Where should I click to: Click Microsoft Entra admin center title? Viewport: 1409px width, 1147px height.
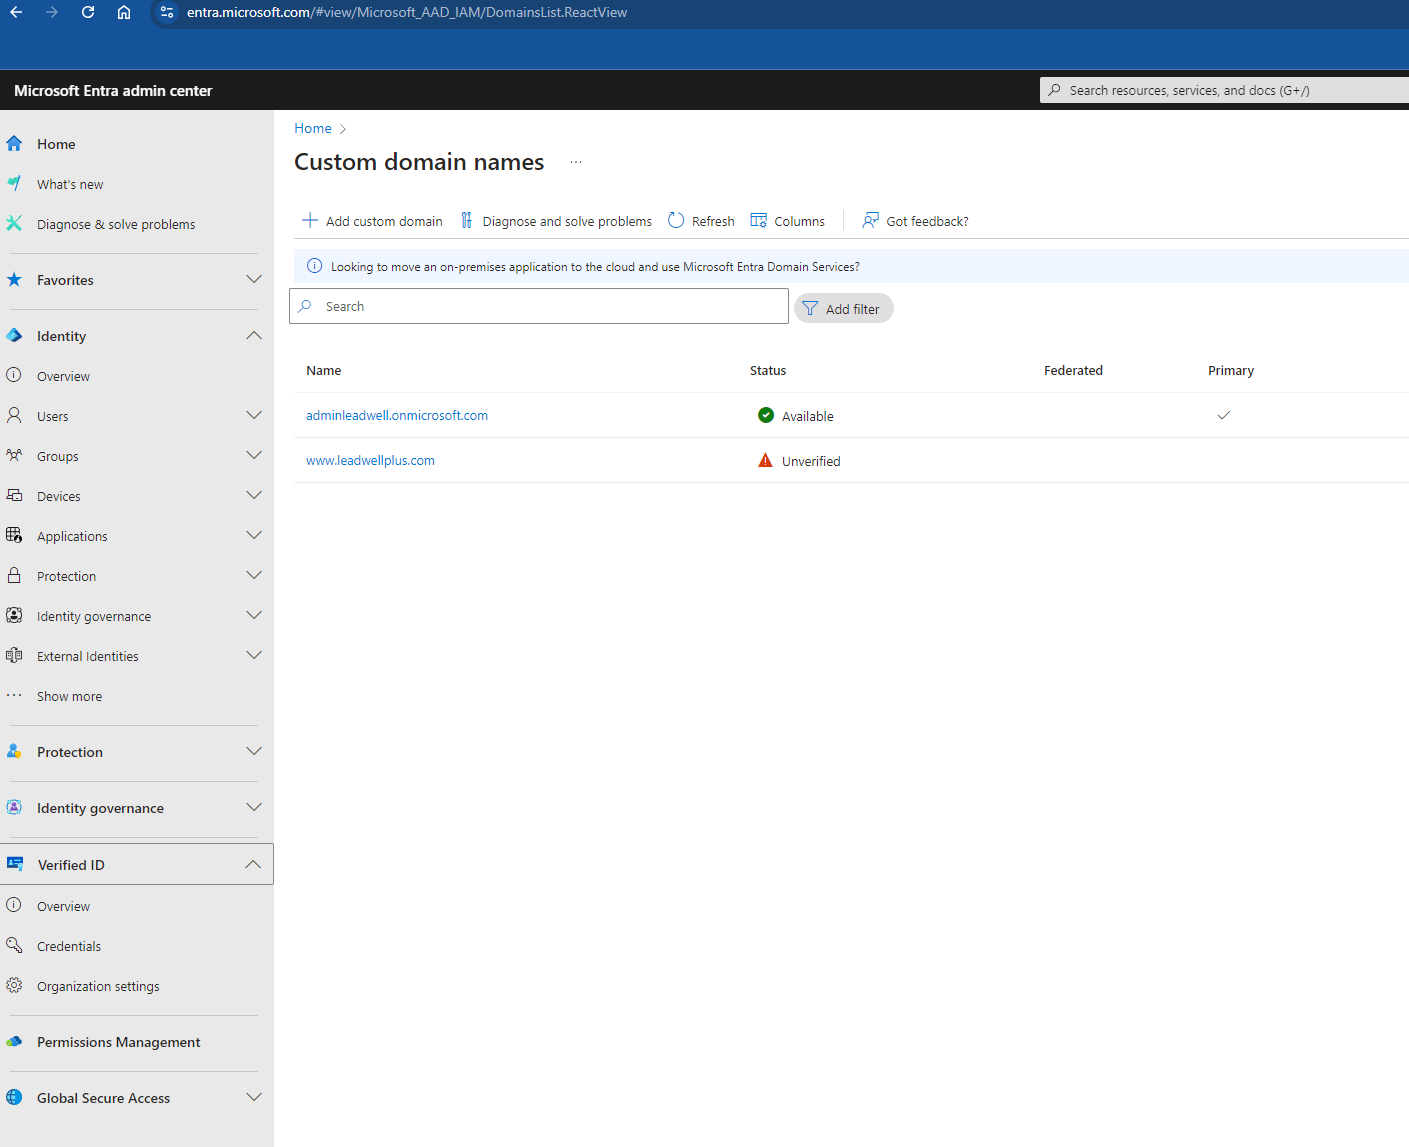pyautogui.click(x=113, y=90)
